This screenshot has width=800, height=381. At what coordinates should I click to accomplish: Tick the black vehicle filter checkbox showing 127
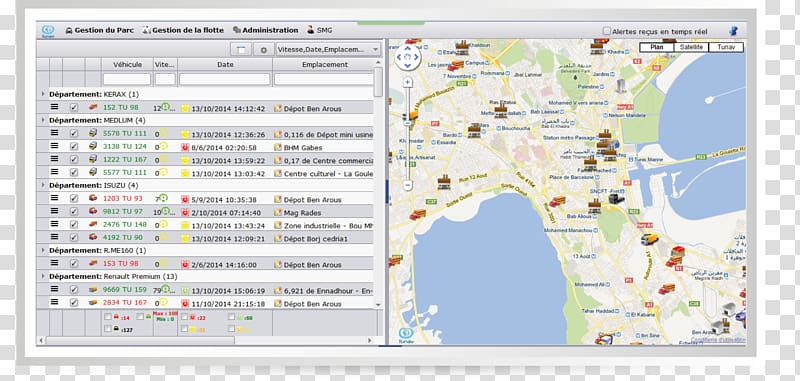(x=108, y=329)
